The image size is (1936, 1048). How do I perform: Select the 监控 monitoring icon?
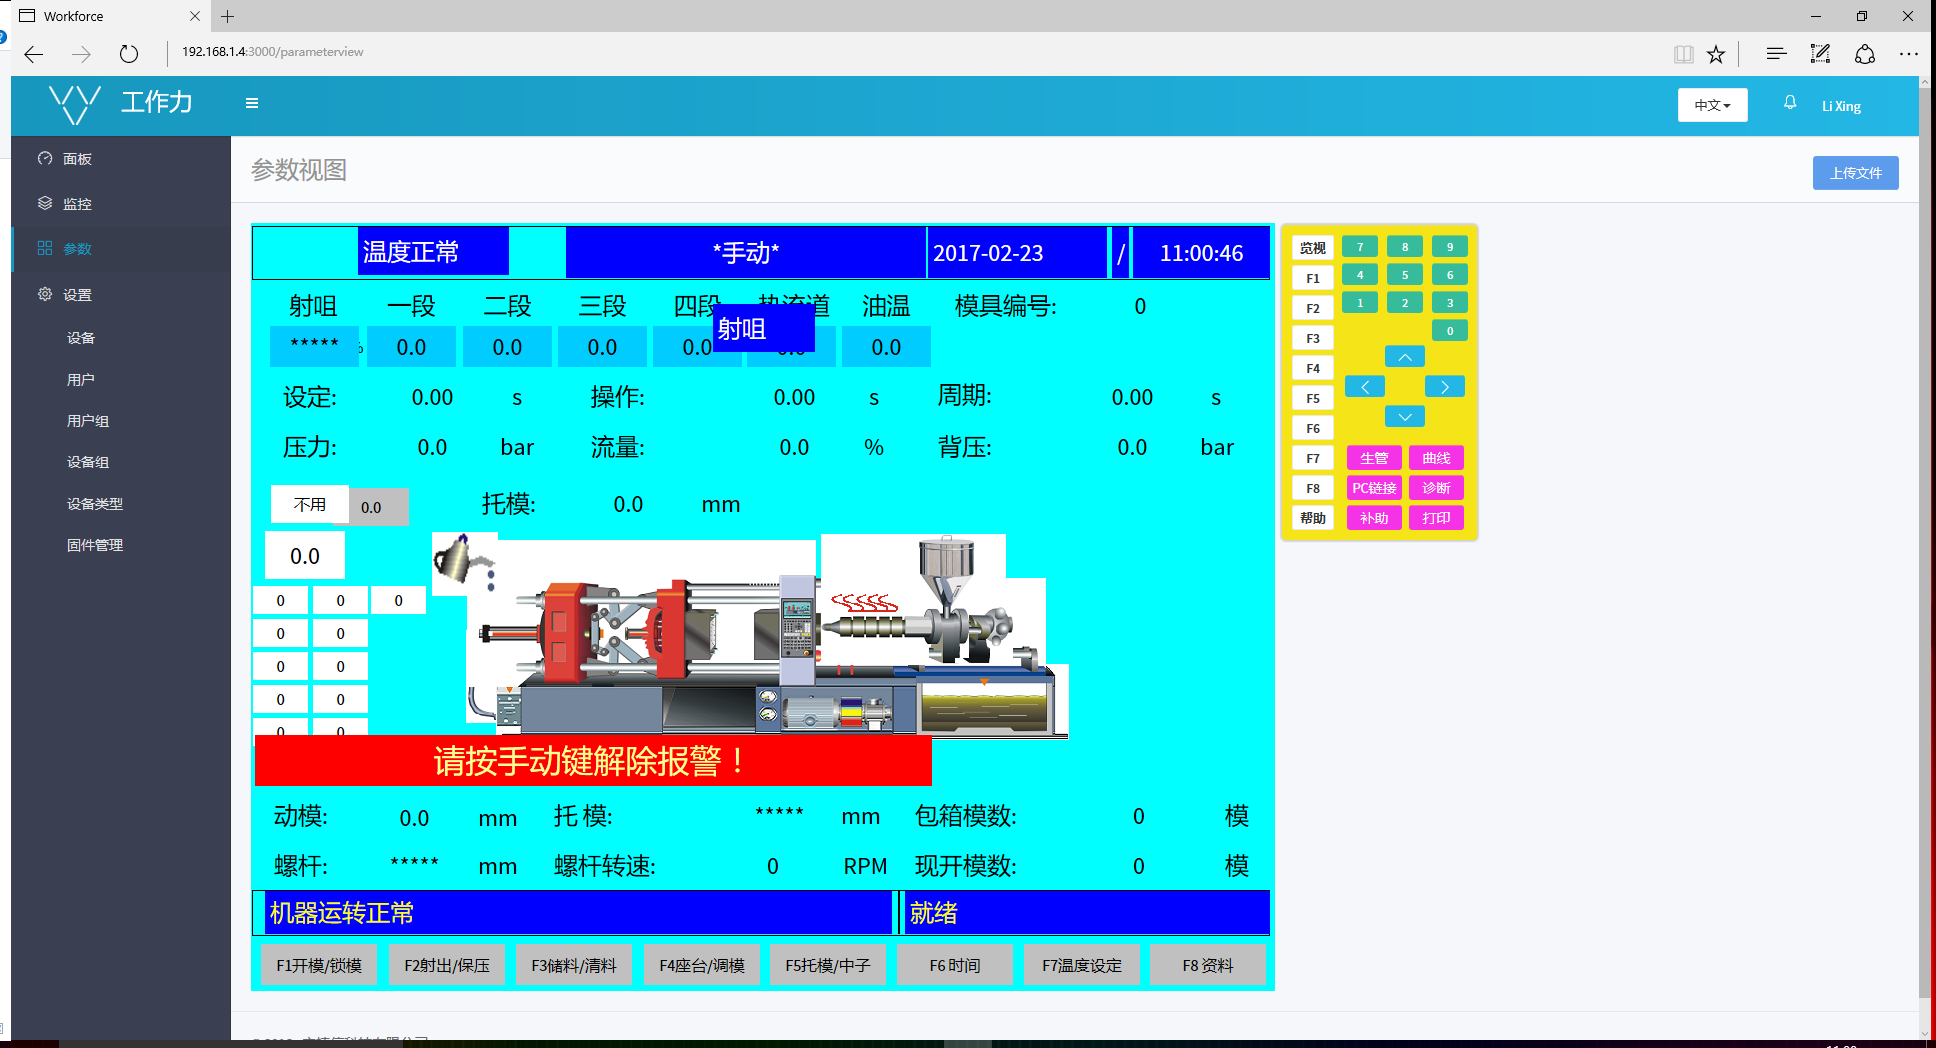(45, 203)
